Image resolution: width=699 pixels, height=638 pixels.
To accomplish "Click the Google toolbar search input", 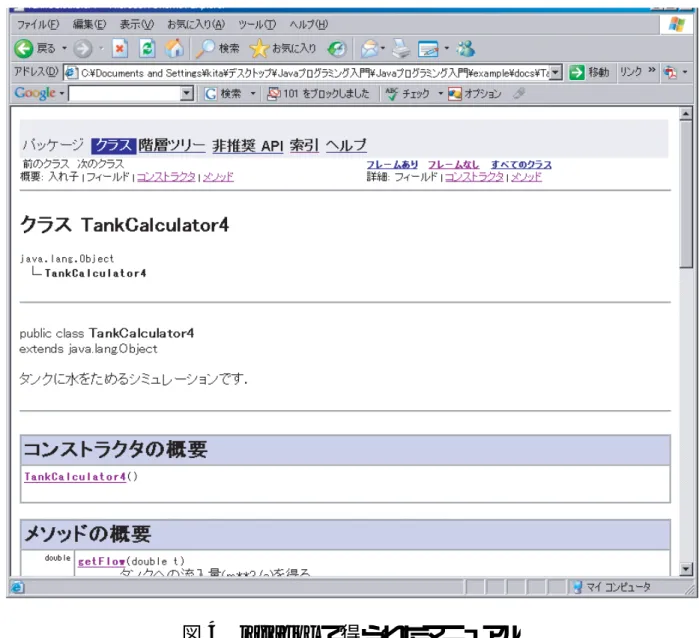I will 125,94.
